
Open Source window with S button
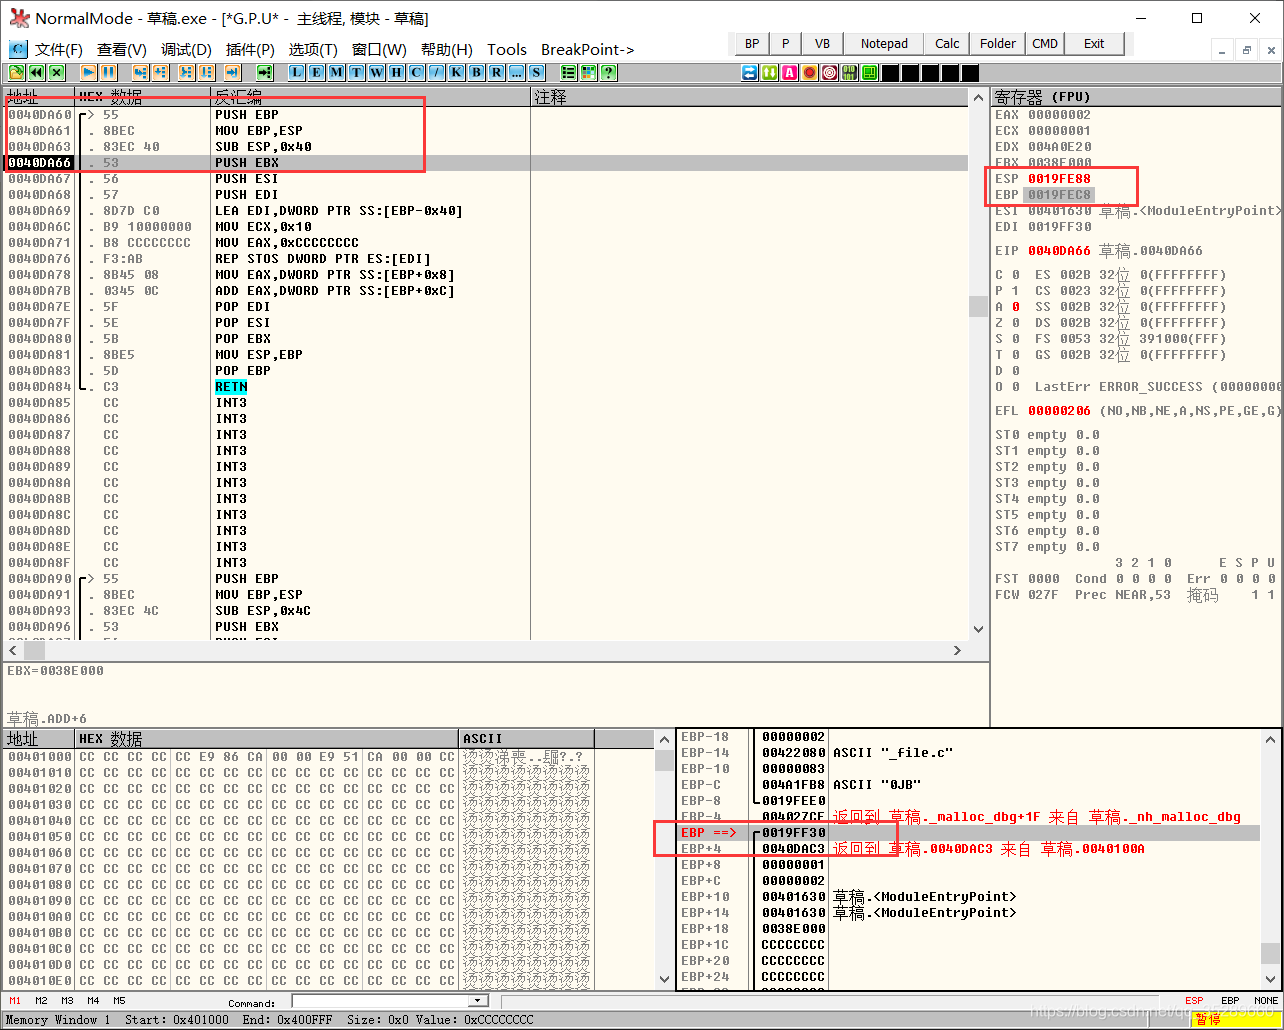(x=537, y=72)
